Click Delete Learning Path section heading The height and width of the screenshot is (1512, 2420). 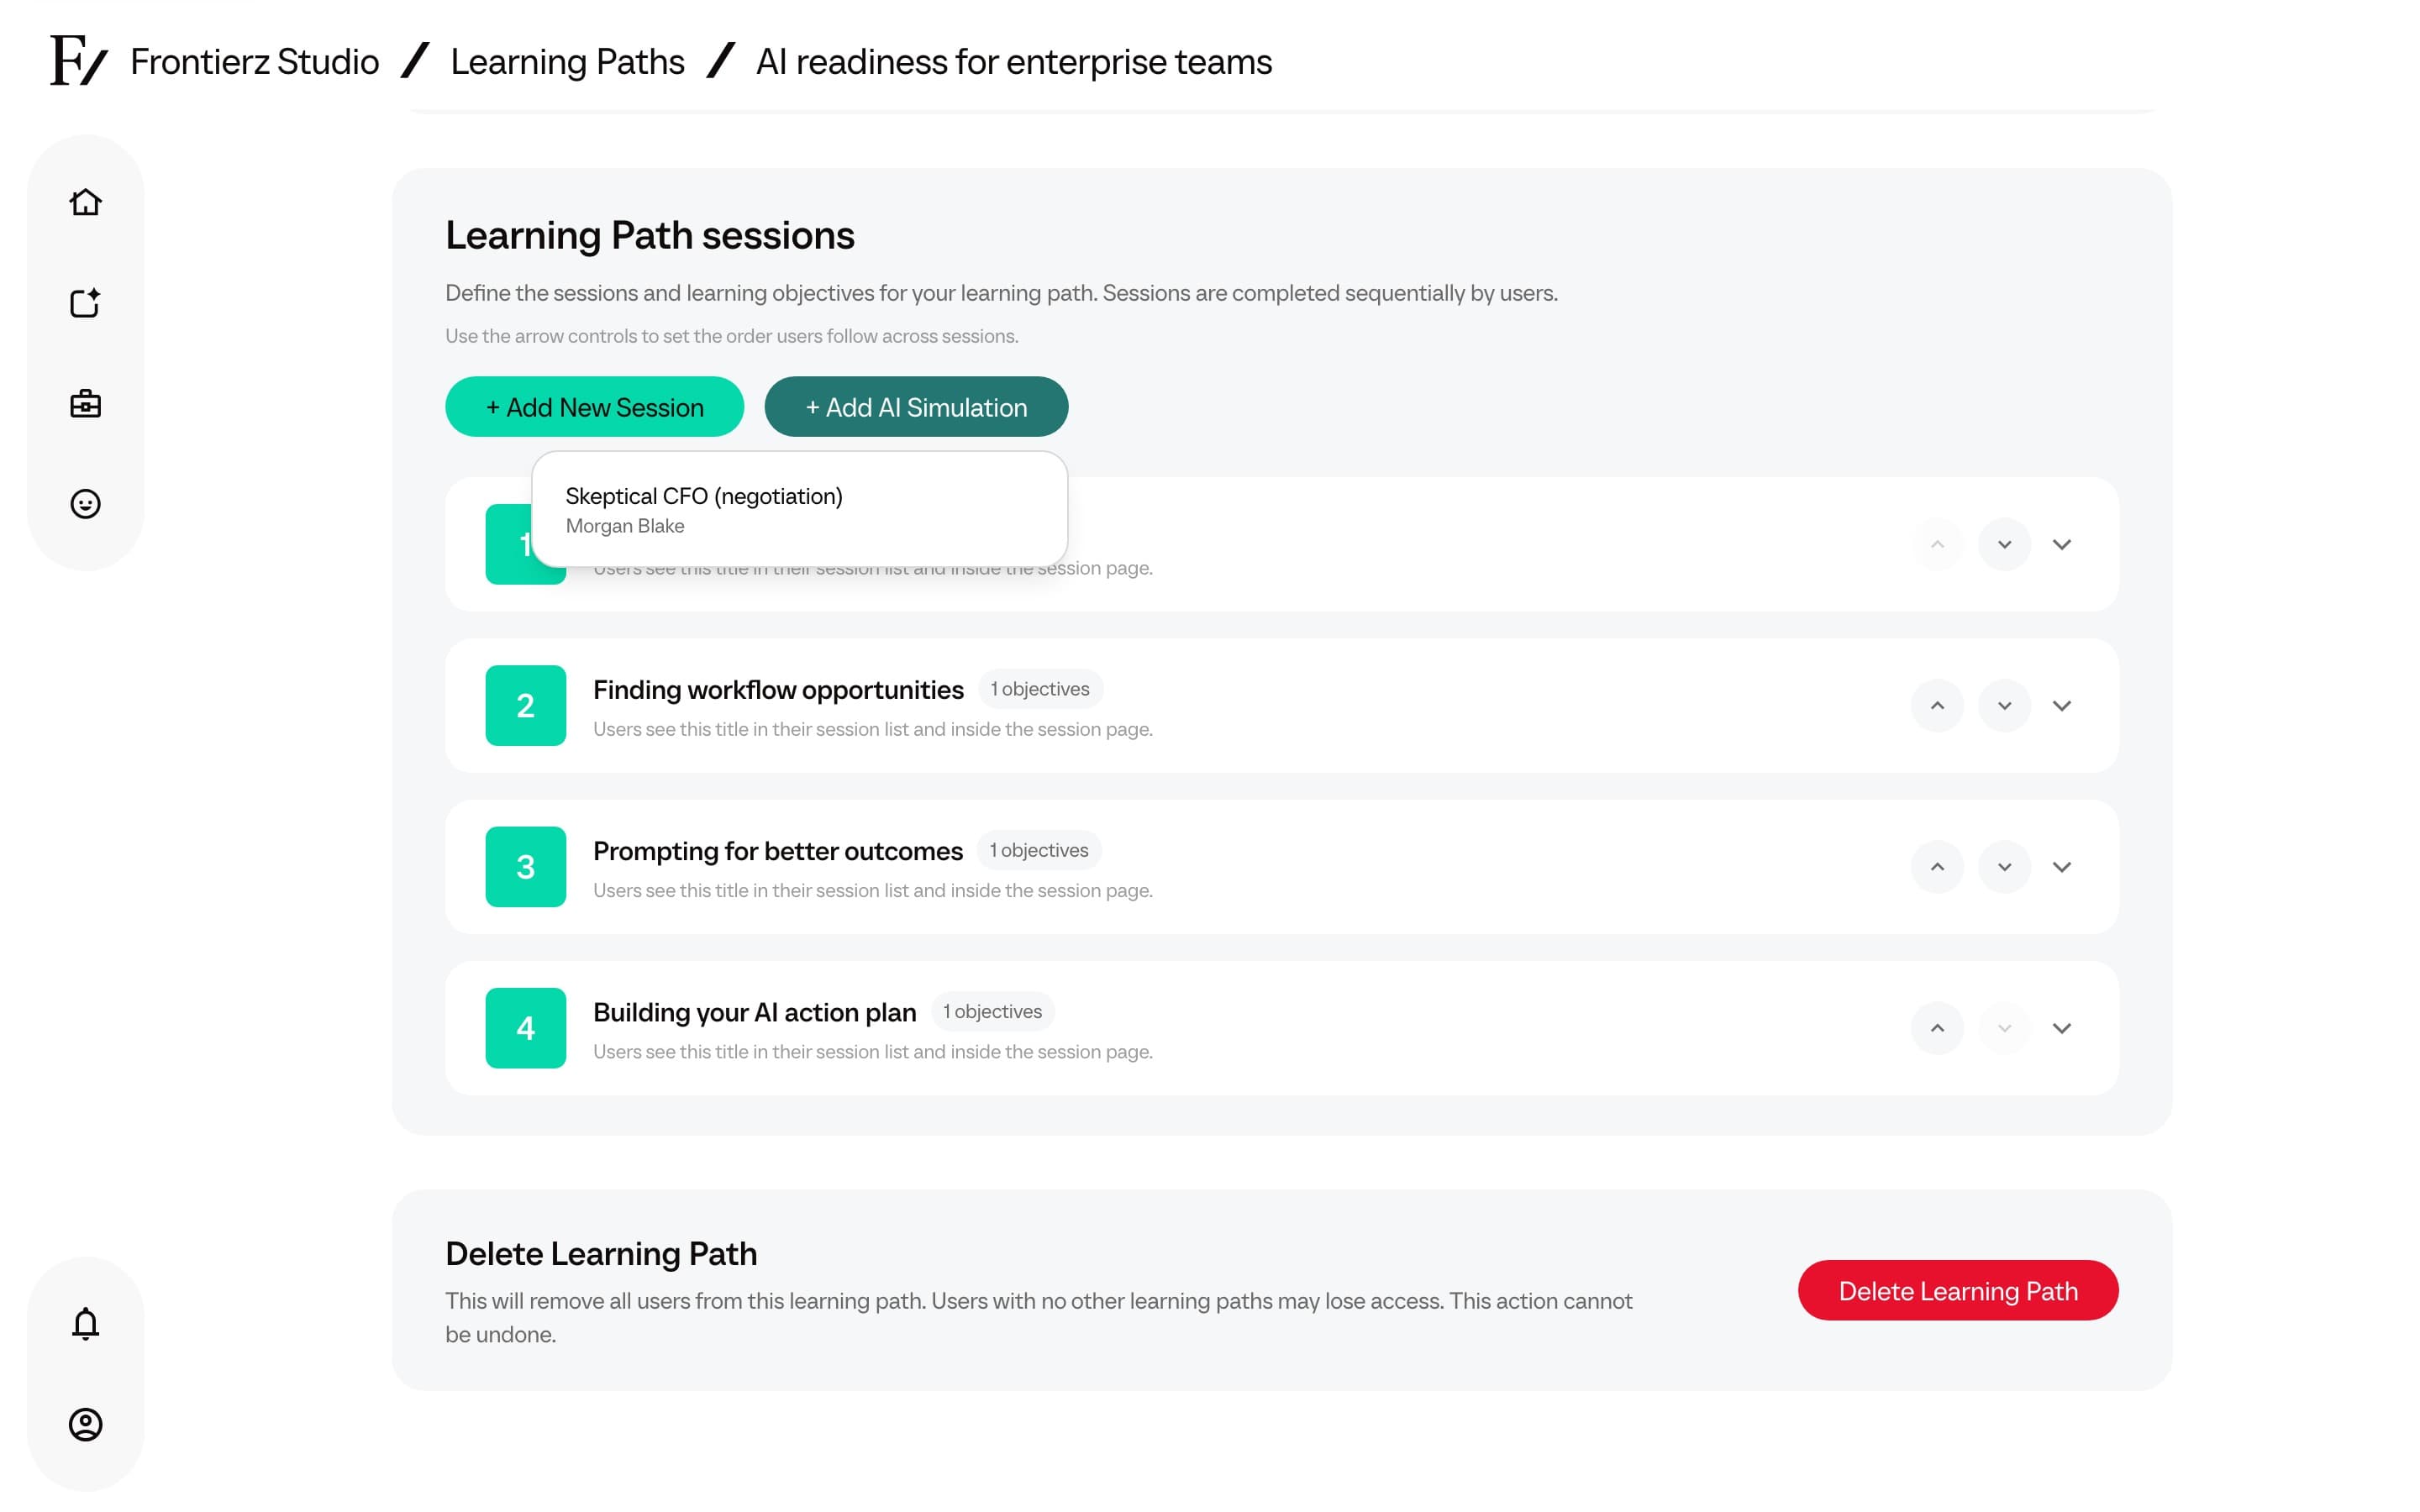point(601,1254)
